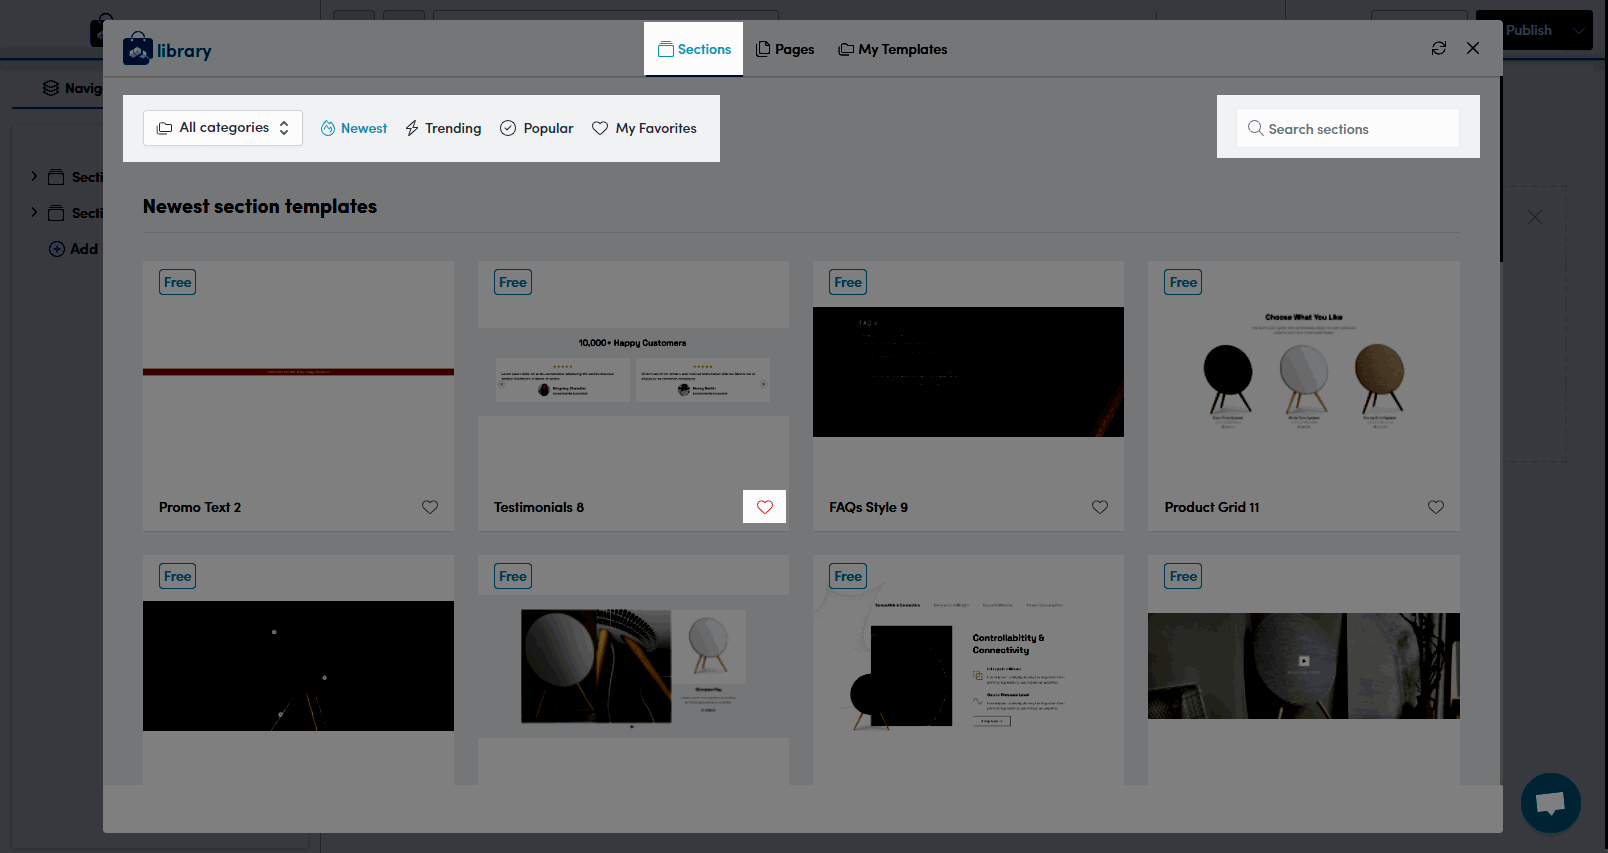Screen dimensions: 1608x853
Task: Favorite the Product Grid 11 template
Action: pyautogui.click(x=1436, y=507)
